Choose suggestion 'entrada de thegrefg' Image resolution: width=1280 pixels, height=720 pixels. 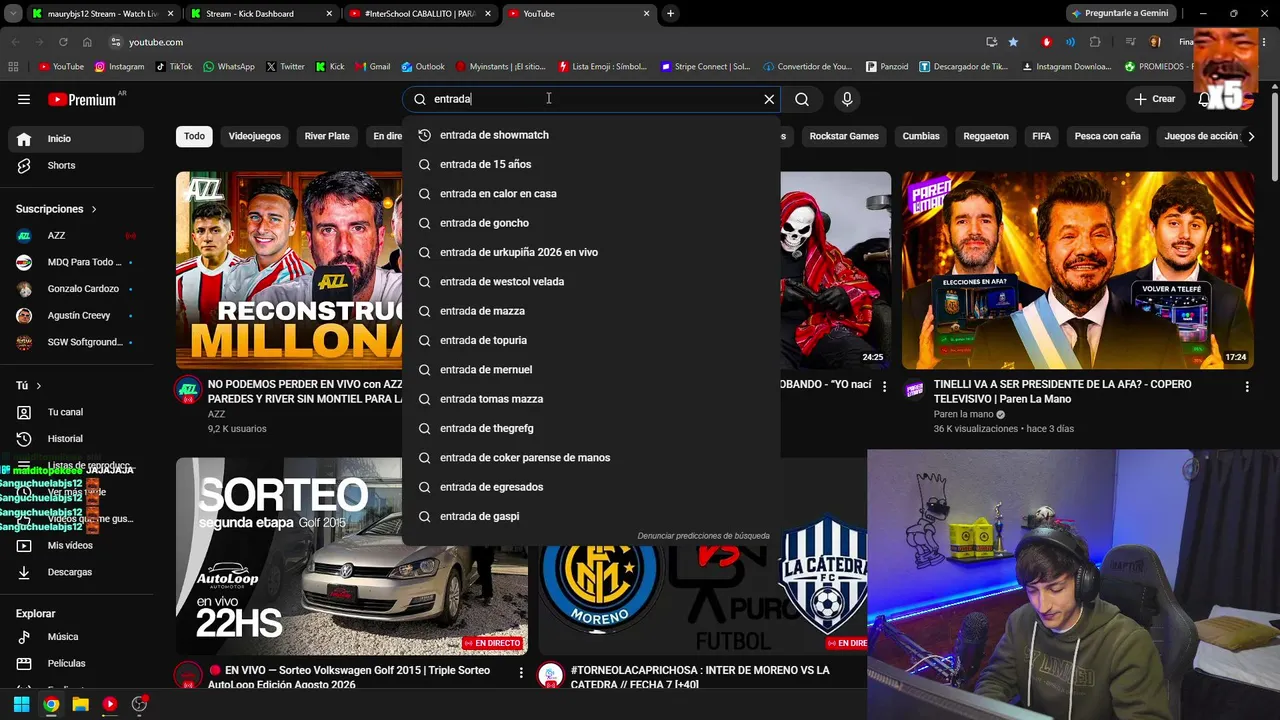pos(591,428)
